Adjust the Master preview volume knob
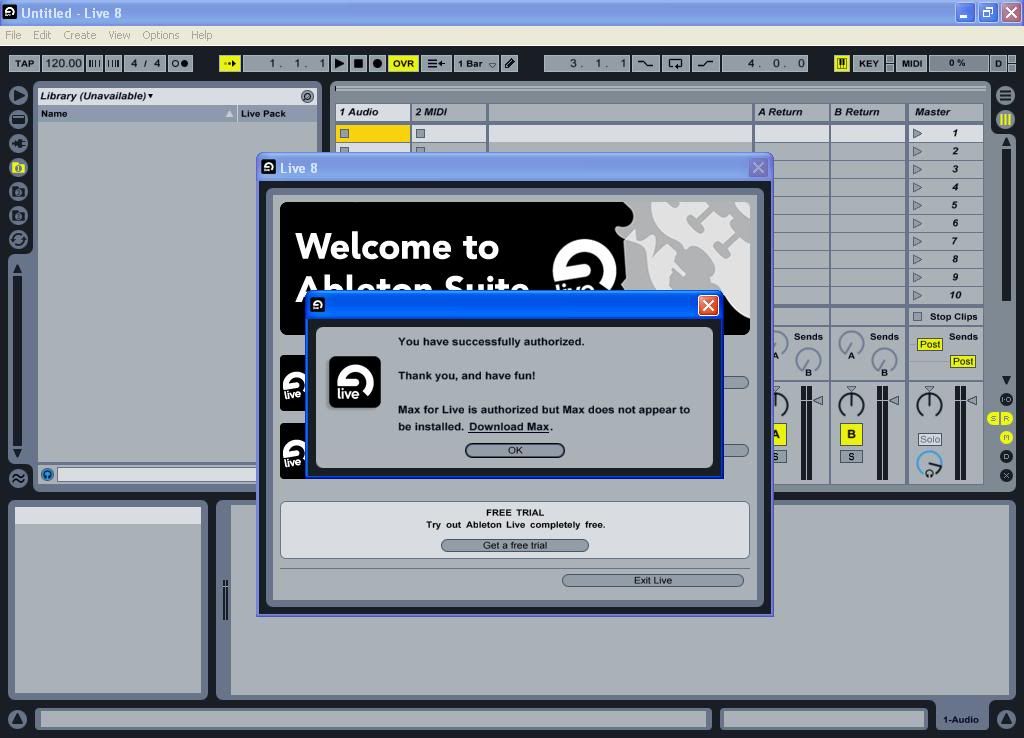 tap(929, 463)
